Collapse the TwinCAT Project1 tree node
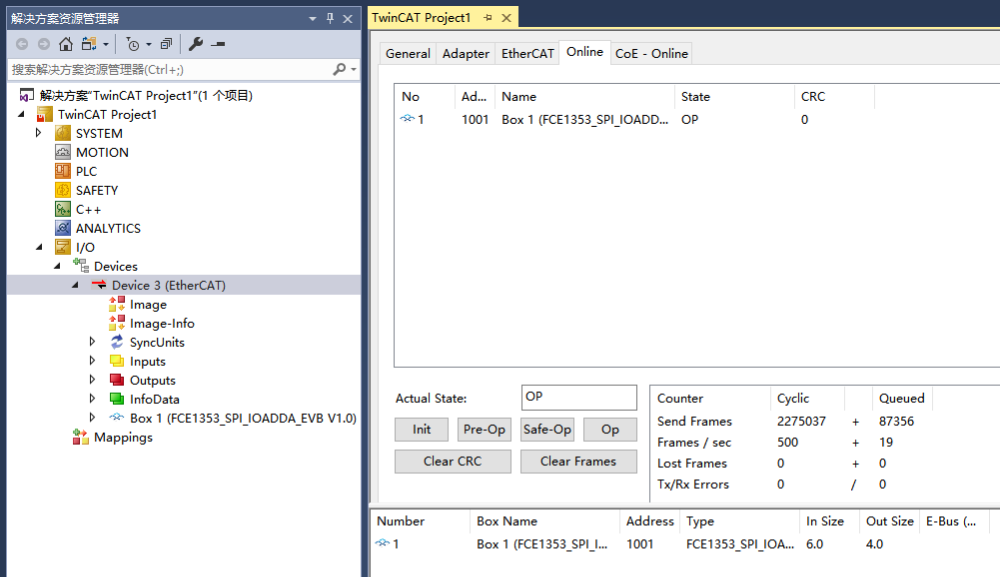Image resolution: width=1000 pixels, height=577 pixels. pos(22,114)
